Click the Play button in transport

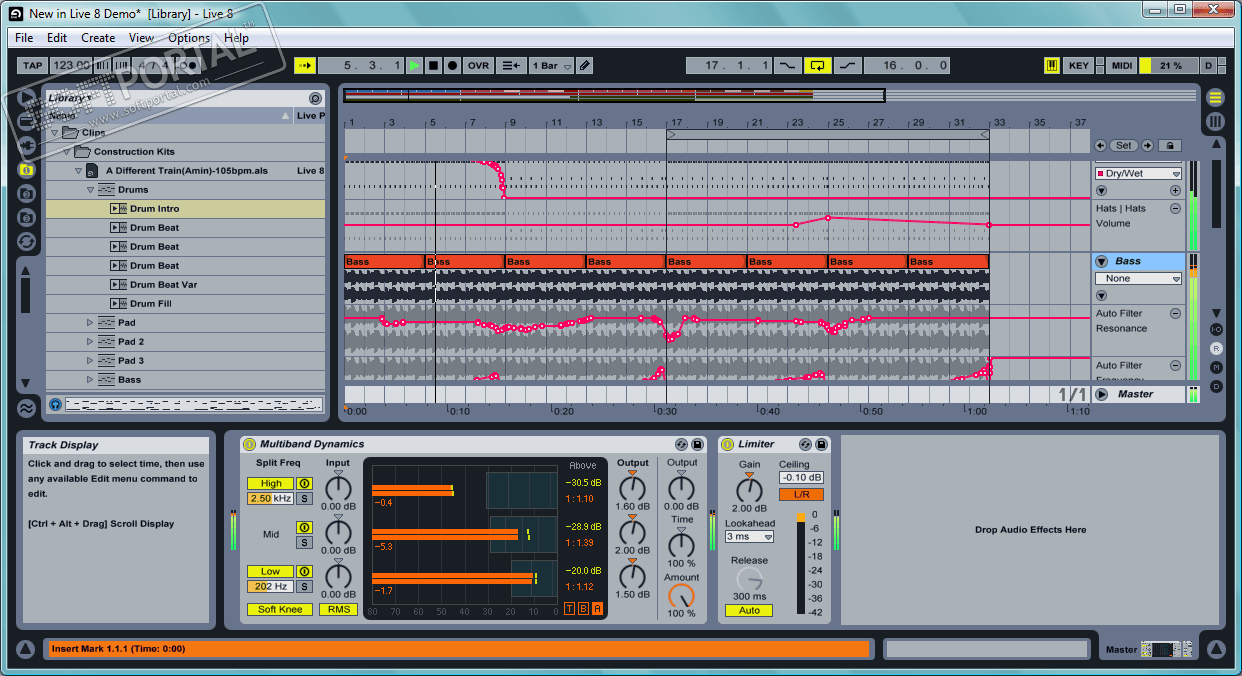pos(414,65)
